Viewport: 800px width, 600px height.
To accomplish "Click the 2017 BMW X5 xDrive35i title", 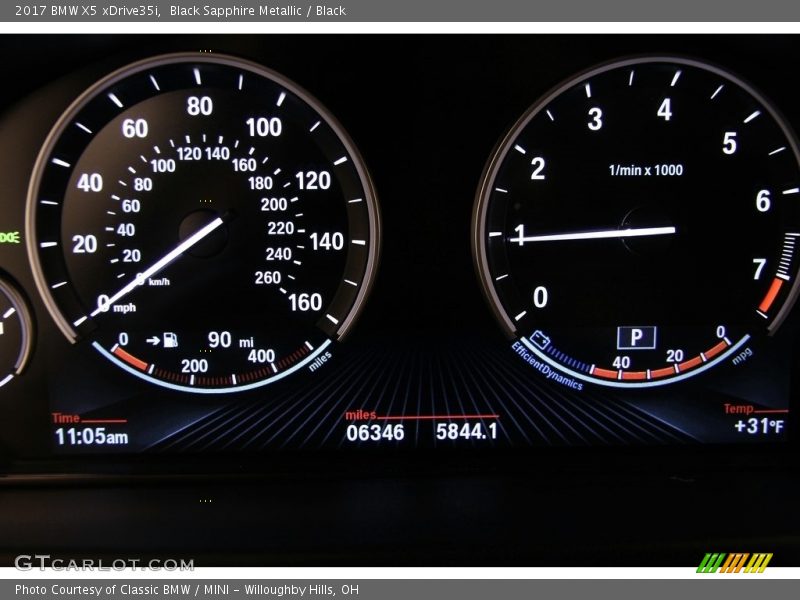I will coord(88,11).
